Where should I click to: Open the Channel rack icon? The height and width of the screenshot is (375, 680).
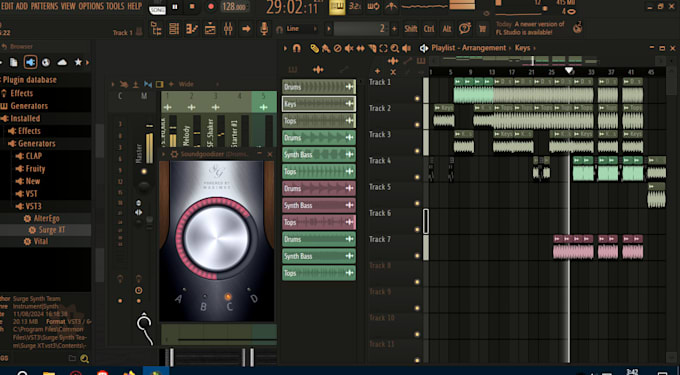[174, 29]
